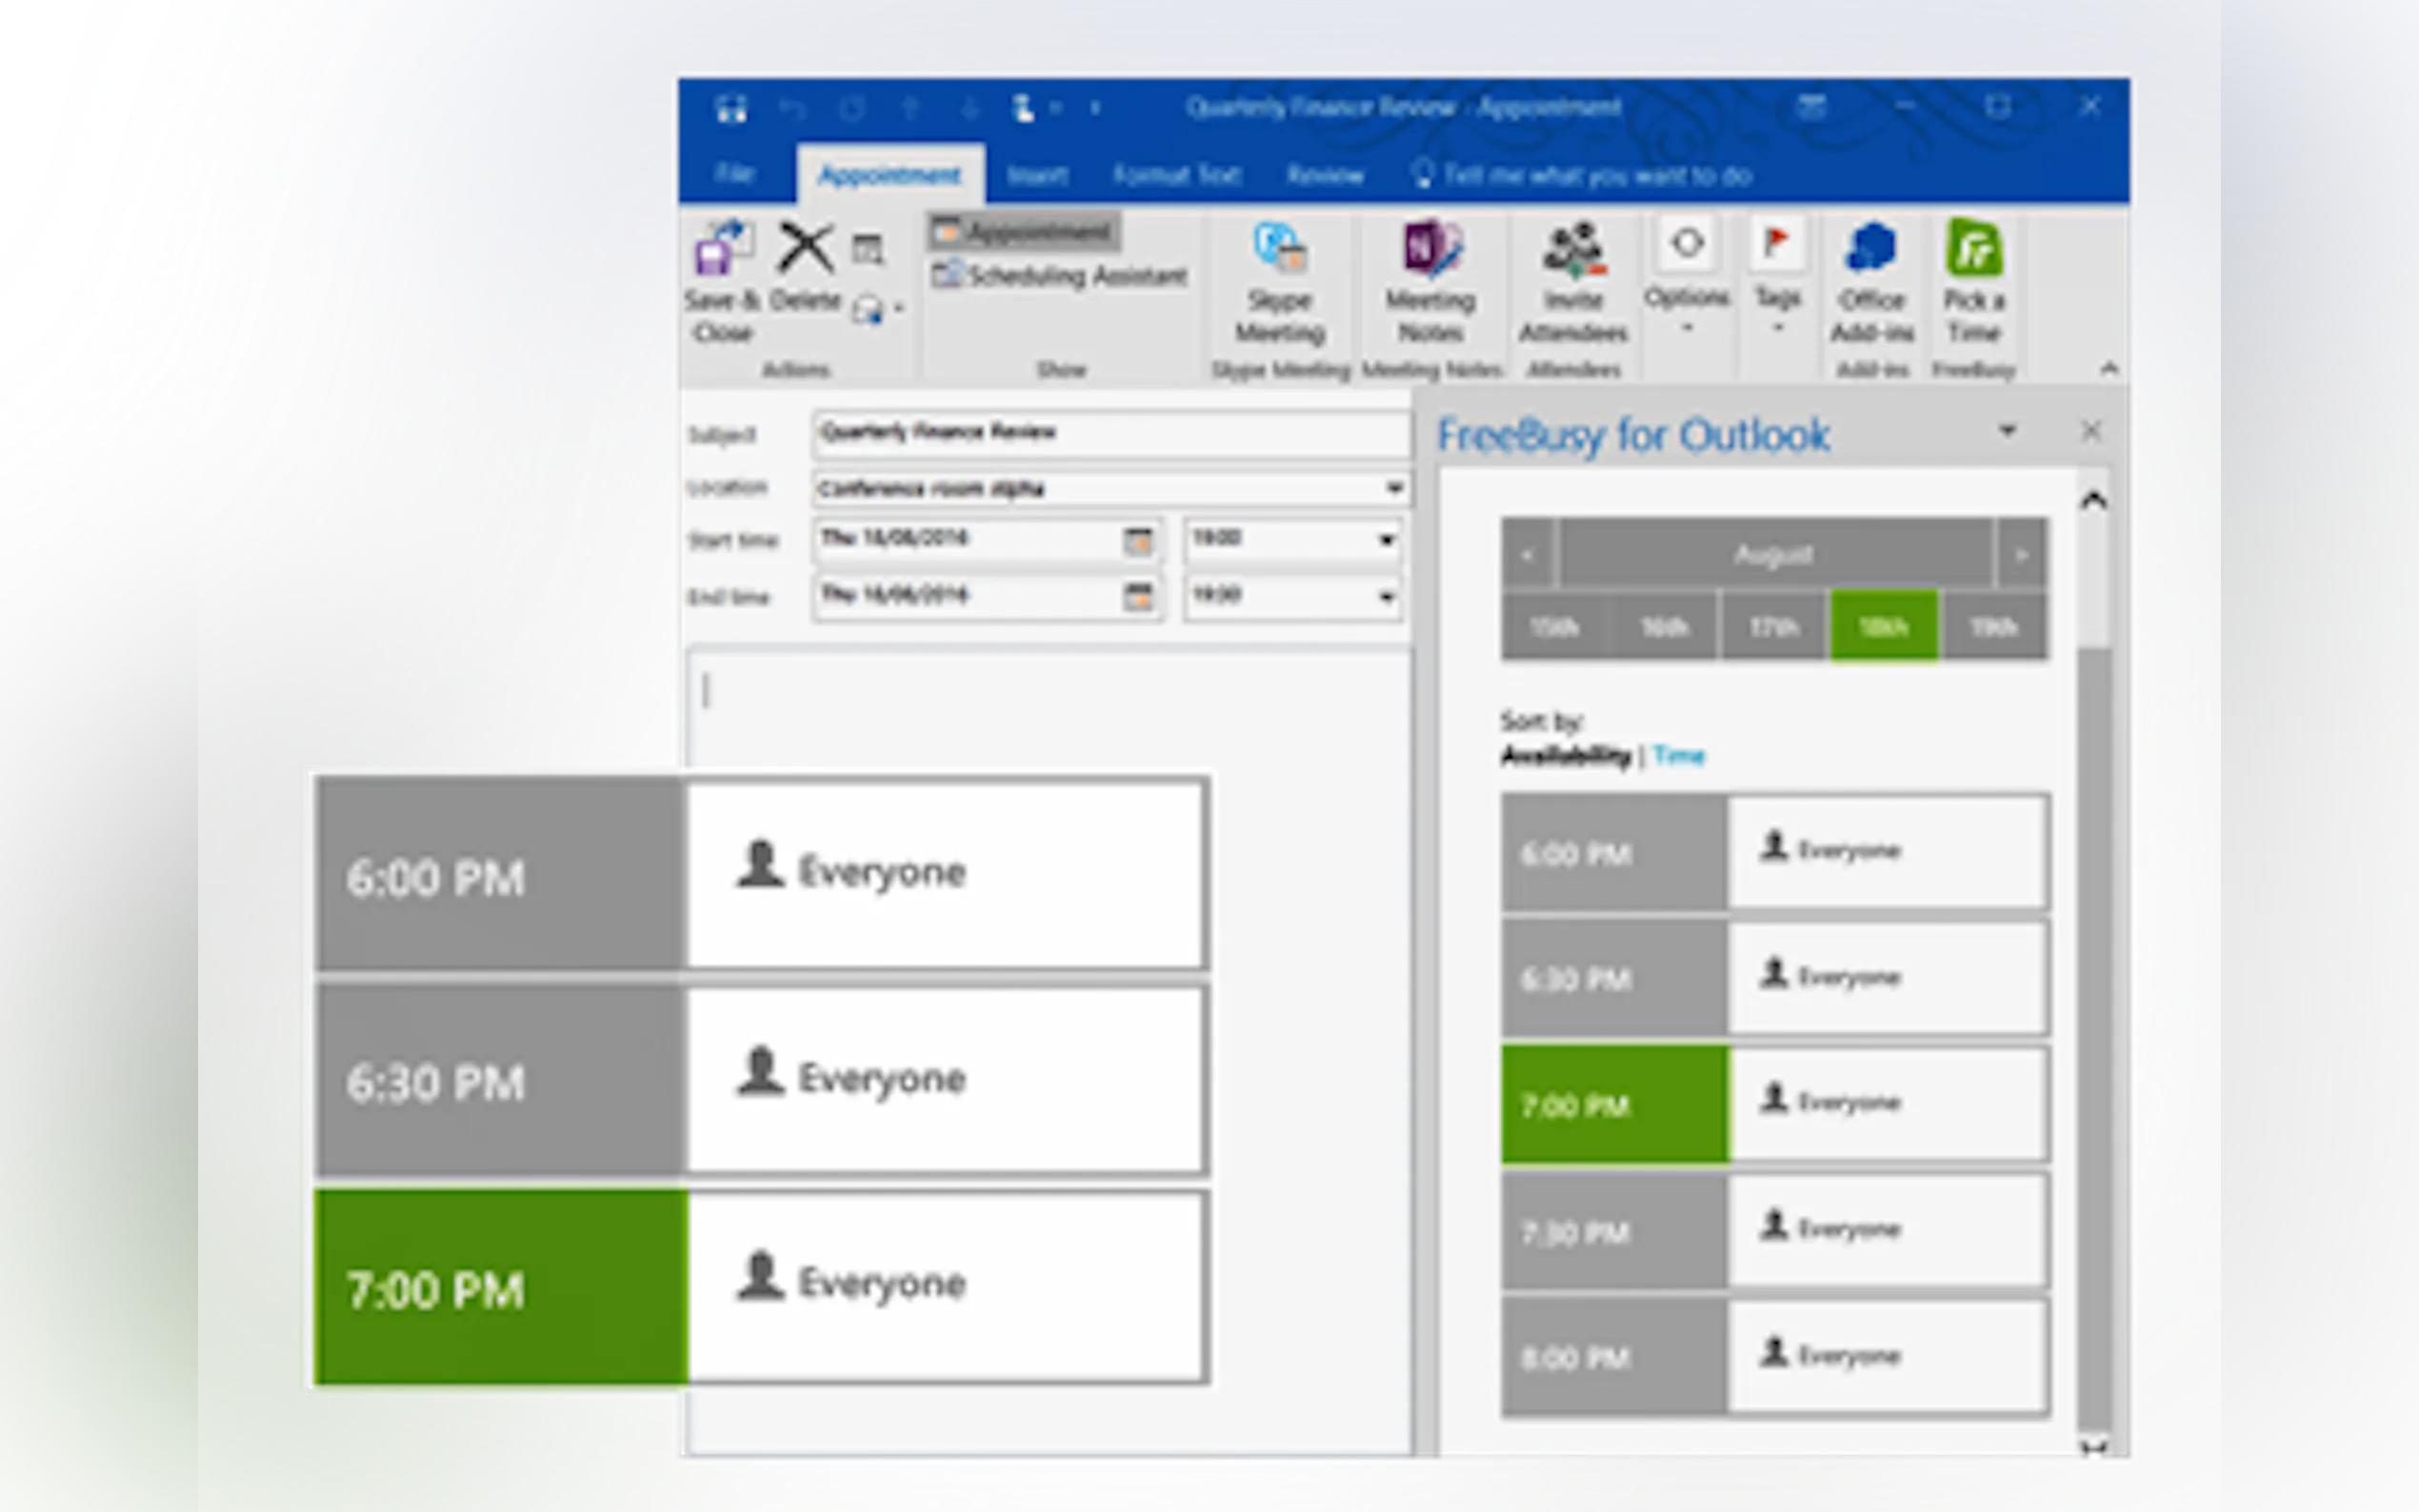Sort slots by Time link

[1678, 756]
